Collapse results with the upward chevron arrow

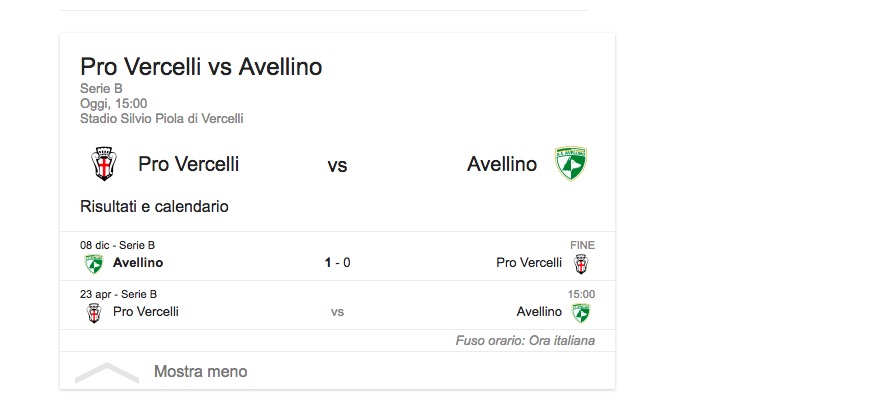pyautogui.click(x=107, y=372)
